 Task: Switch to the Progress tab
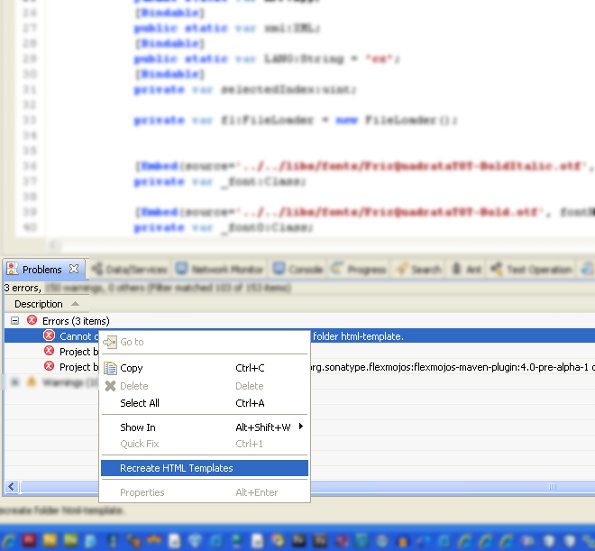(x=358, y=269)
